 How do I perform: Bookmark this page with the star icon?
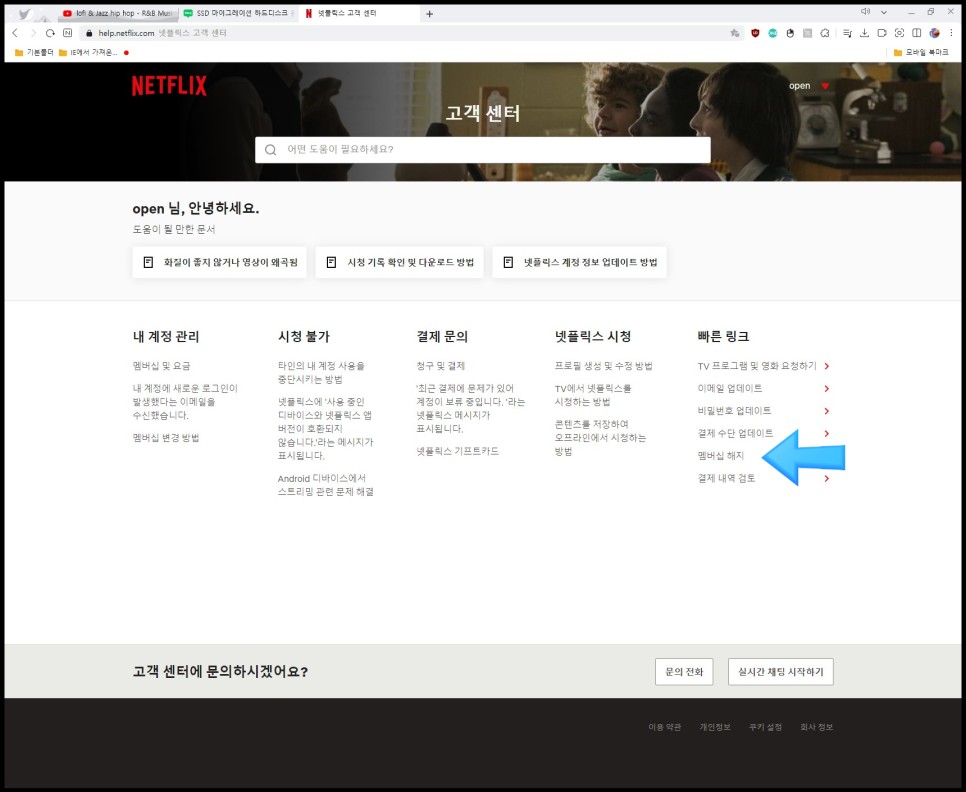coord(734,33)
